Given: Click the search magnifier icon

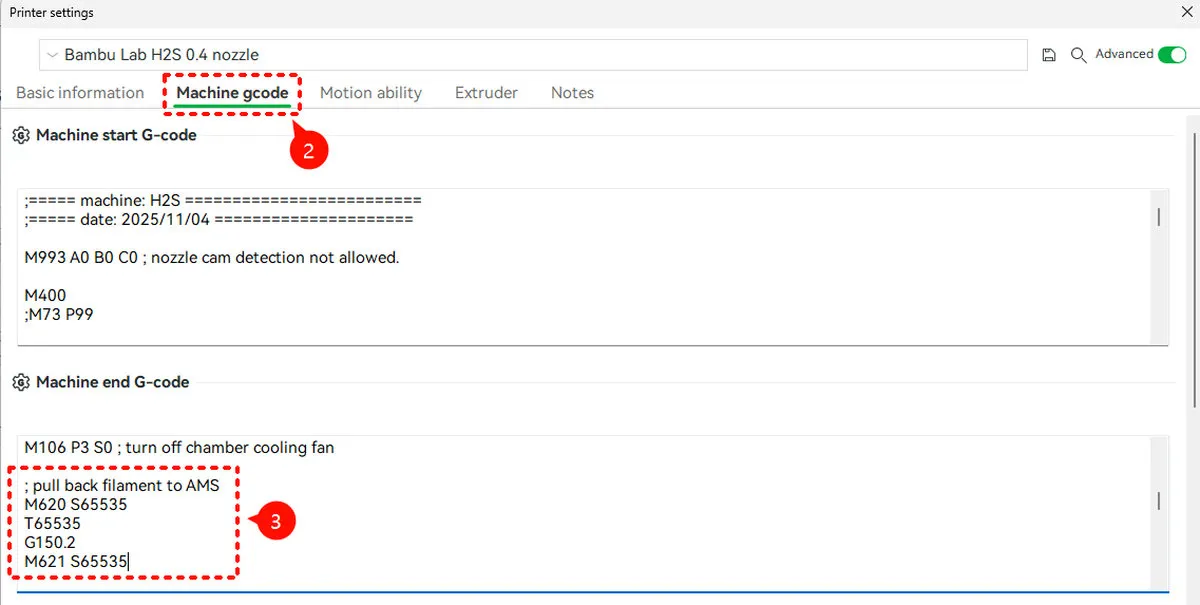Looking at the screenshot, I should 1078,55.
